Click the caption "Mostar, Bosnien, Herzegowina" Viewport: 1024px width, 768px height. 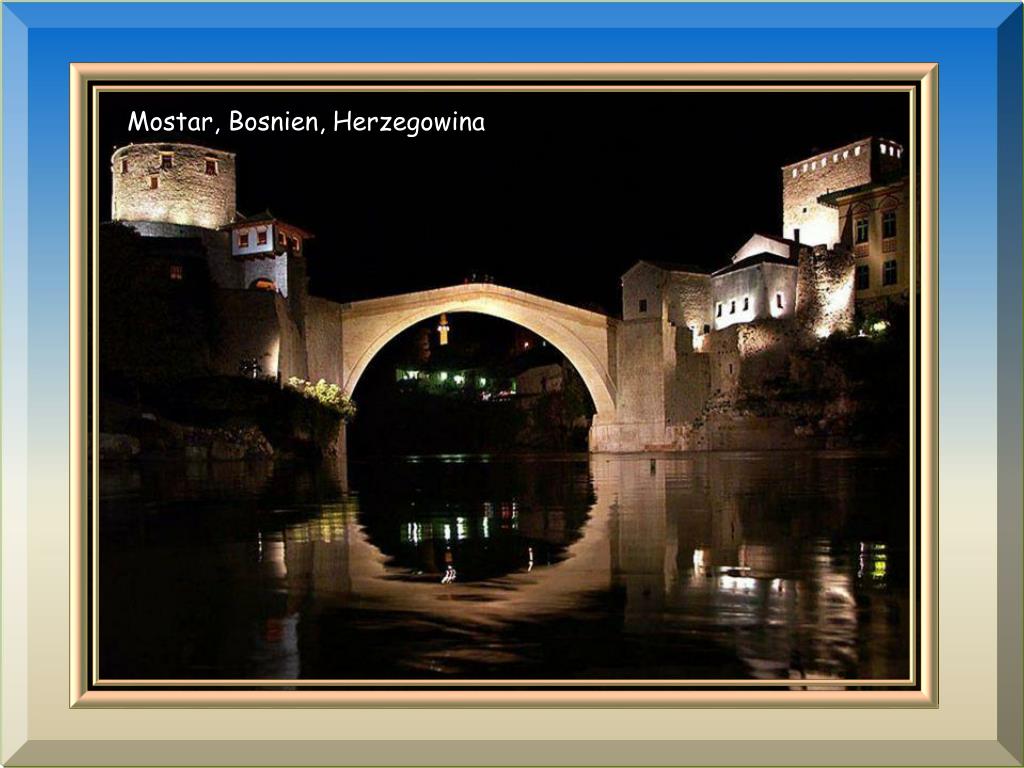coord(306,122)
